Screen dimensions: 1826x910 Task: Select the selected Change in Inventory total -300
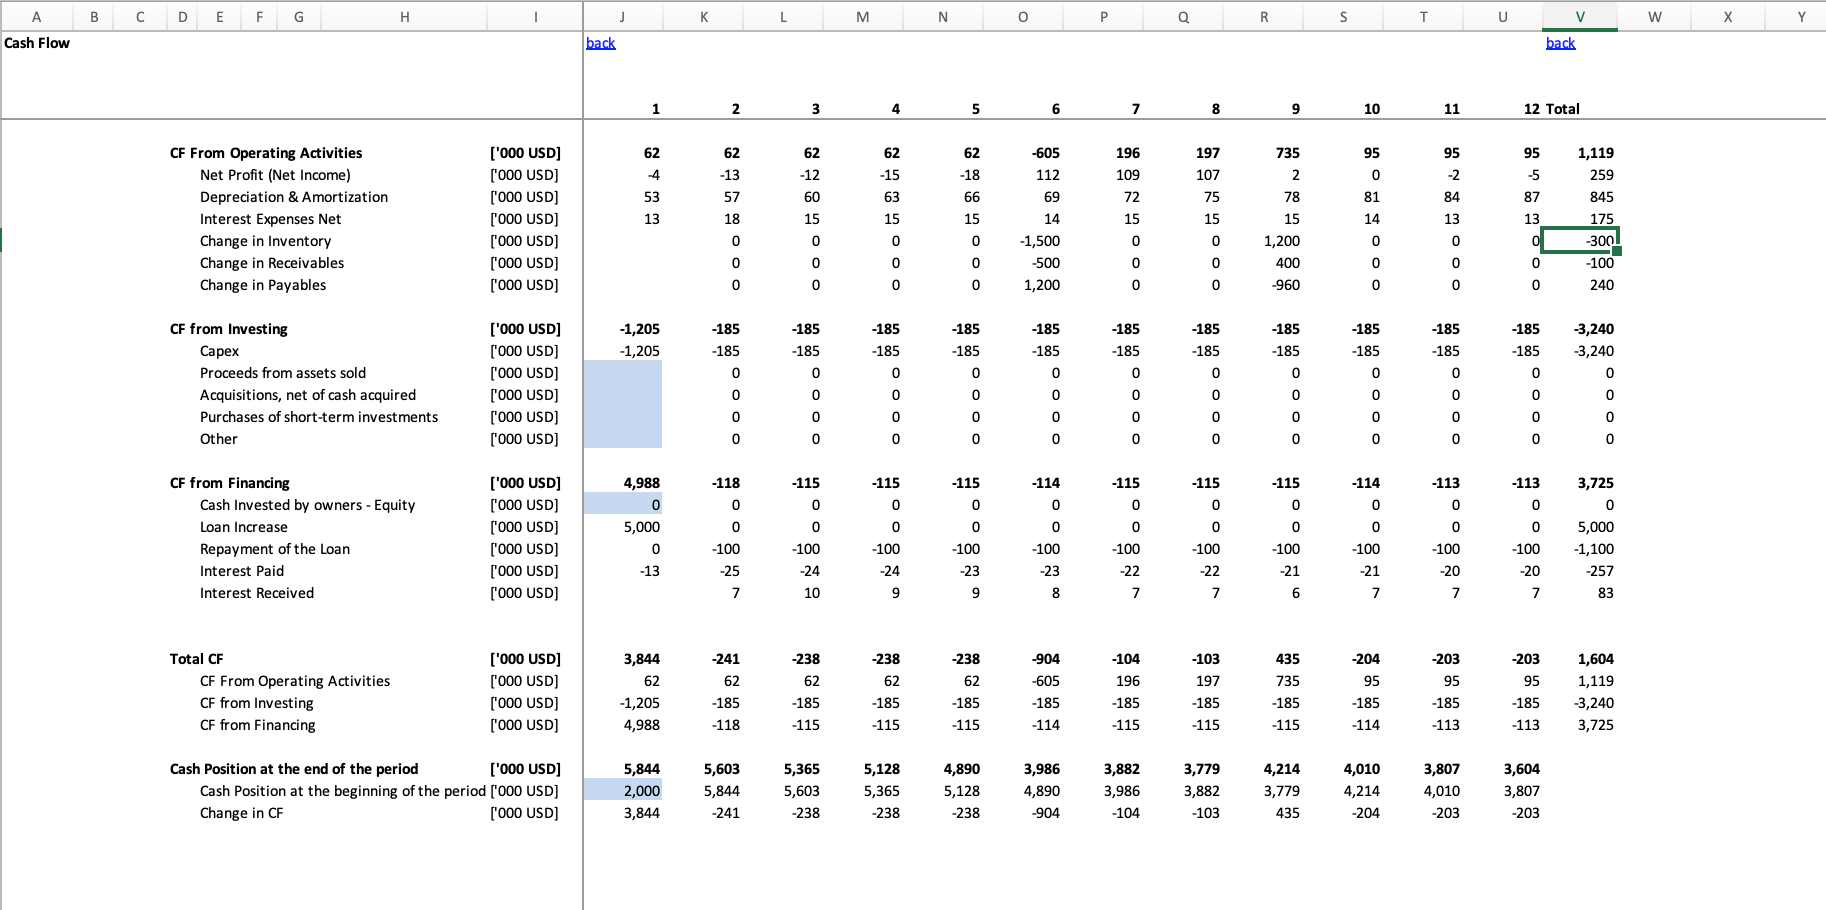point(1580,241)
